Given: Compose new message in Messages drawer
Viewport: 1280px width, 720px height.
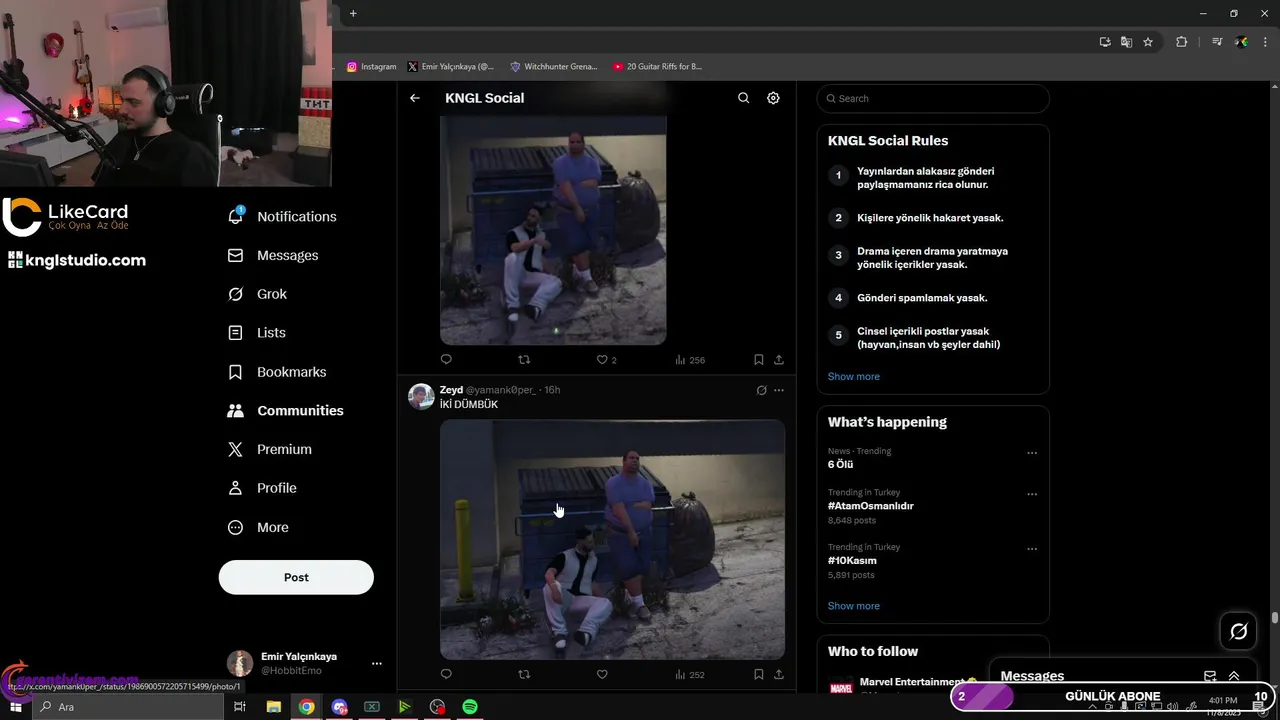Looking at the screenshot, I should tap(1210, 676).
